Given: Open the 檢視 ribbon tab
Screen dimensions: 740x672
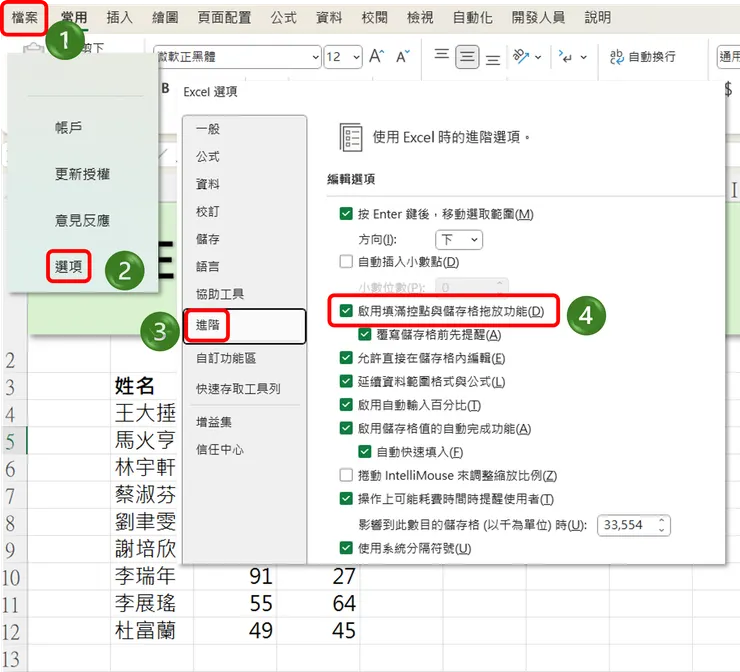Looking at the screenshot, I should click(420, 18).
